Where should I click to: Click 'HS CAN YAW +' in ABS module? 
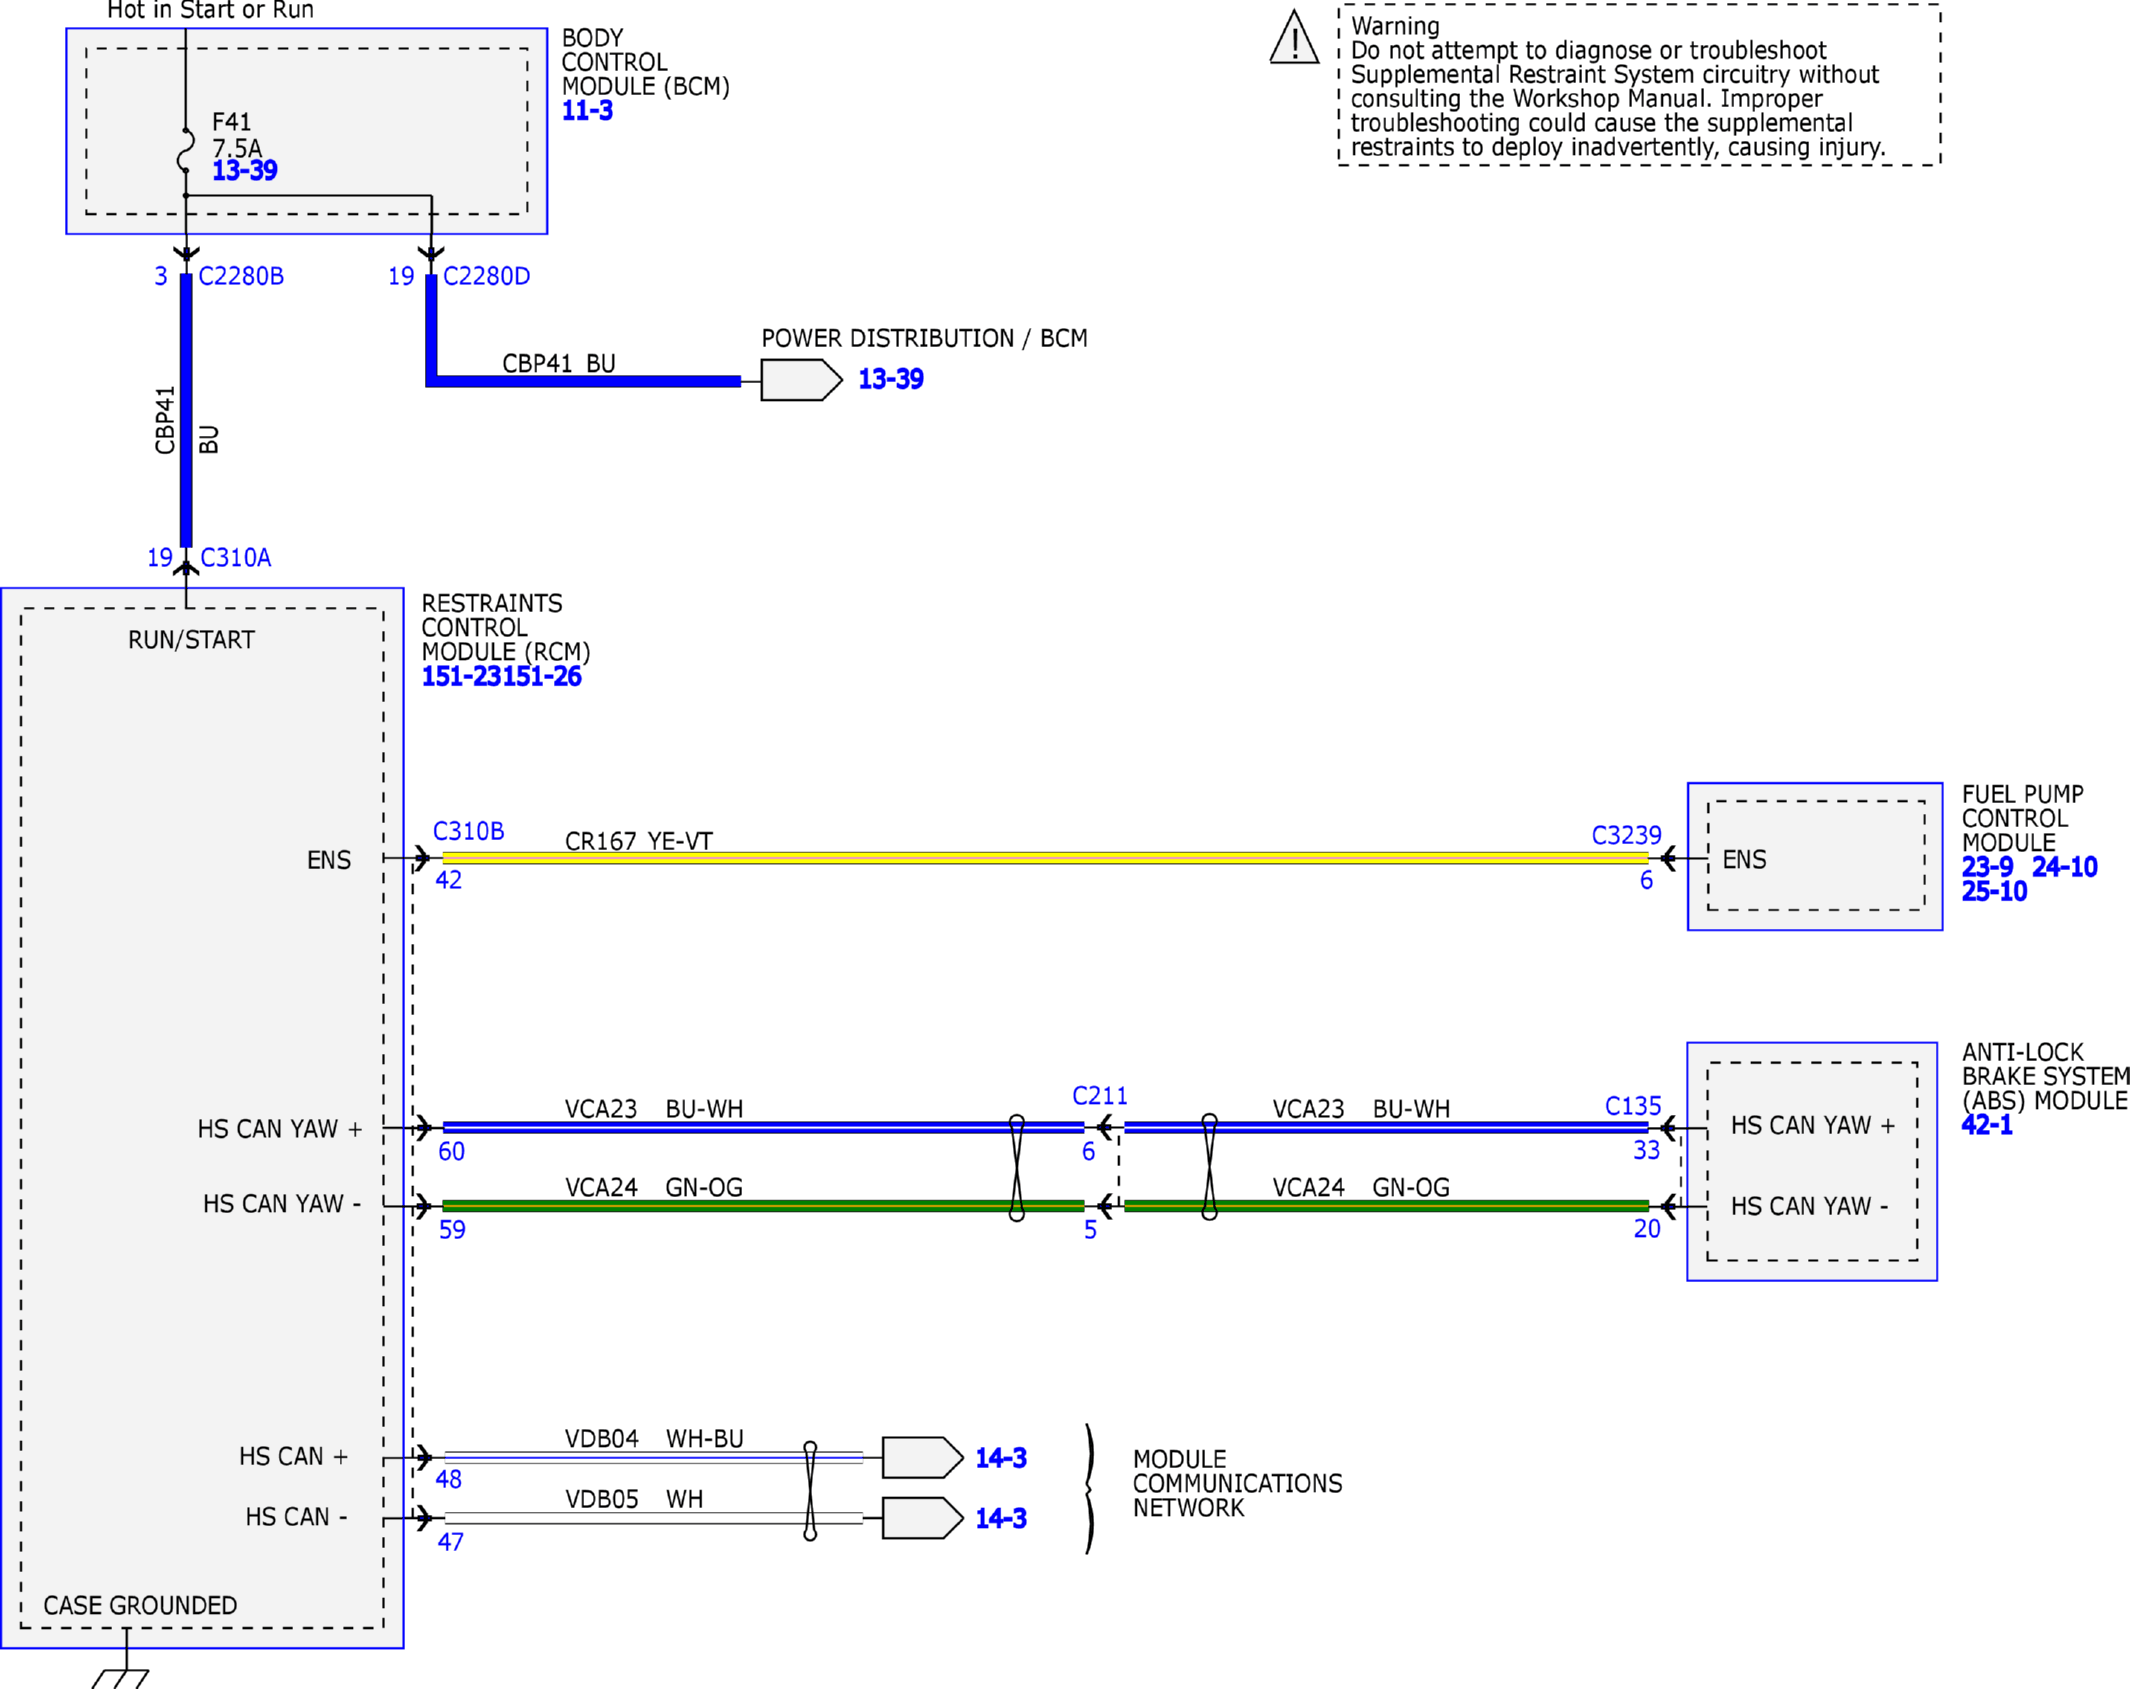click(x=1813, y=1126)
